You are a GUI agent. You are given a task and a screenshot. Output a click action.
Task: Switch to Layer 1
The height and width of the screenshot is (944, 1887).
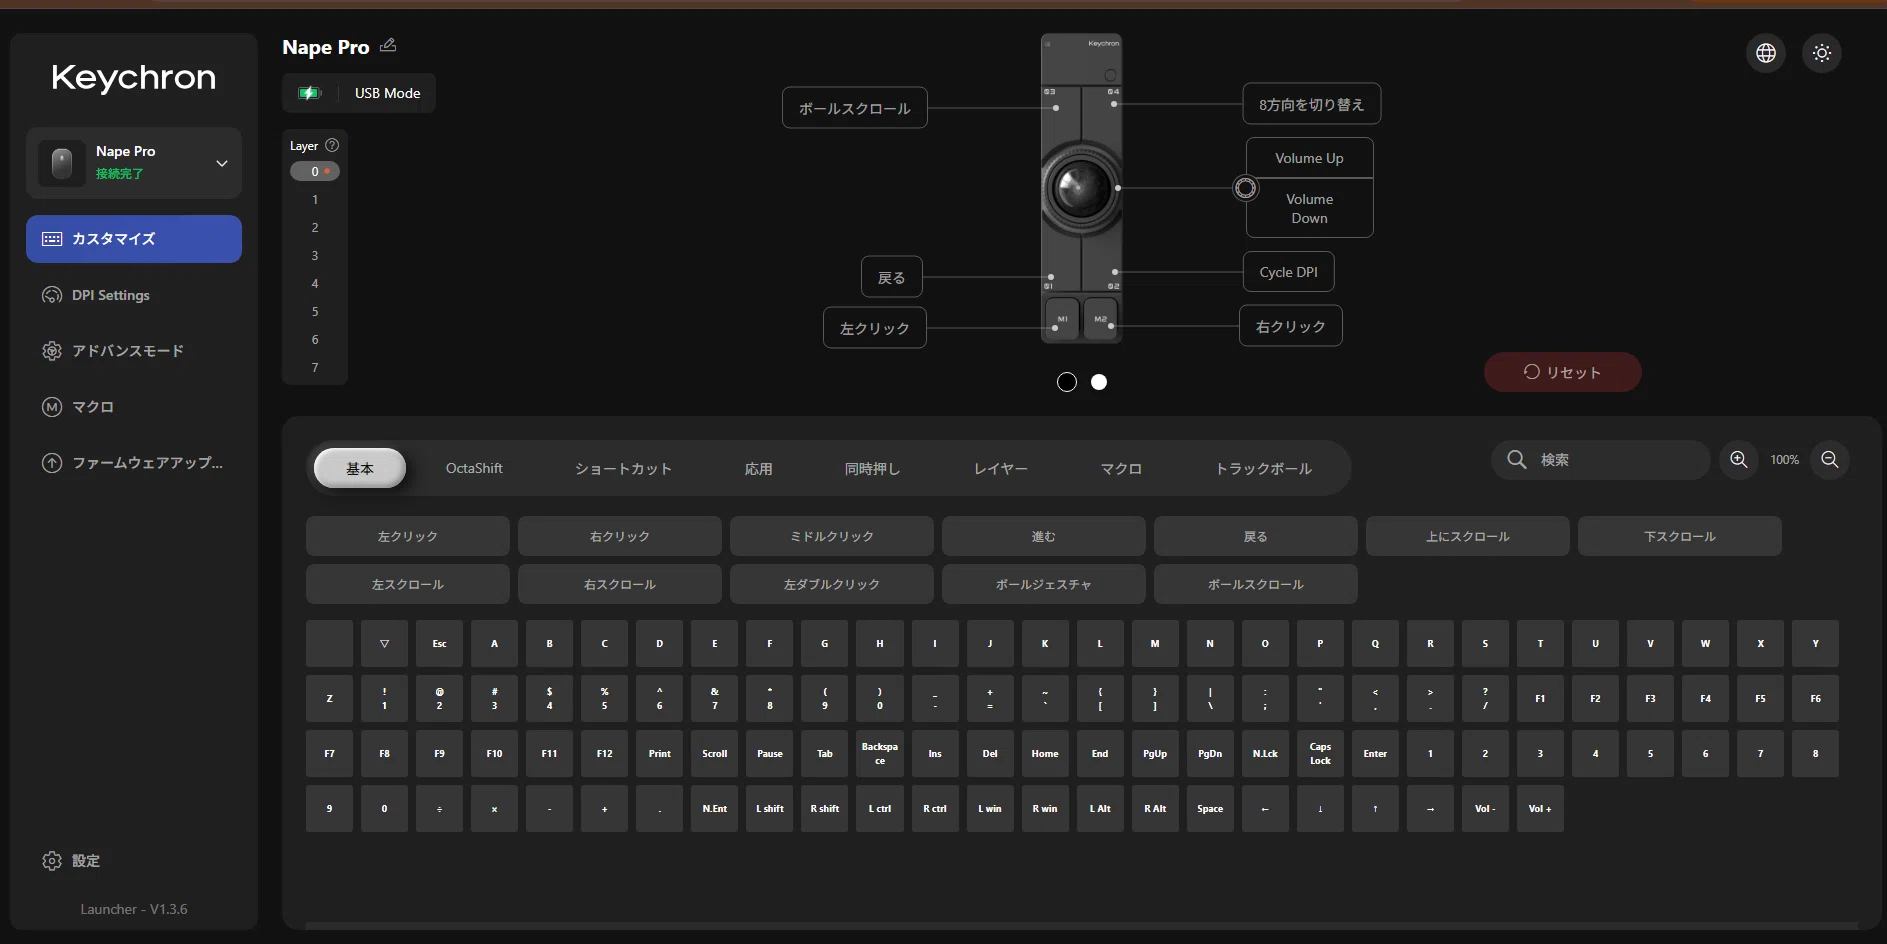coord(315,200)
